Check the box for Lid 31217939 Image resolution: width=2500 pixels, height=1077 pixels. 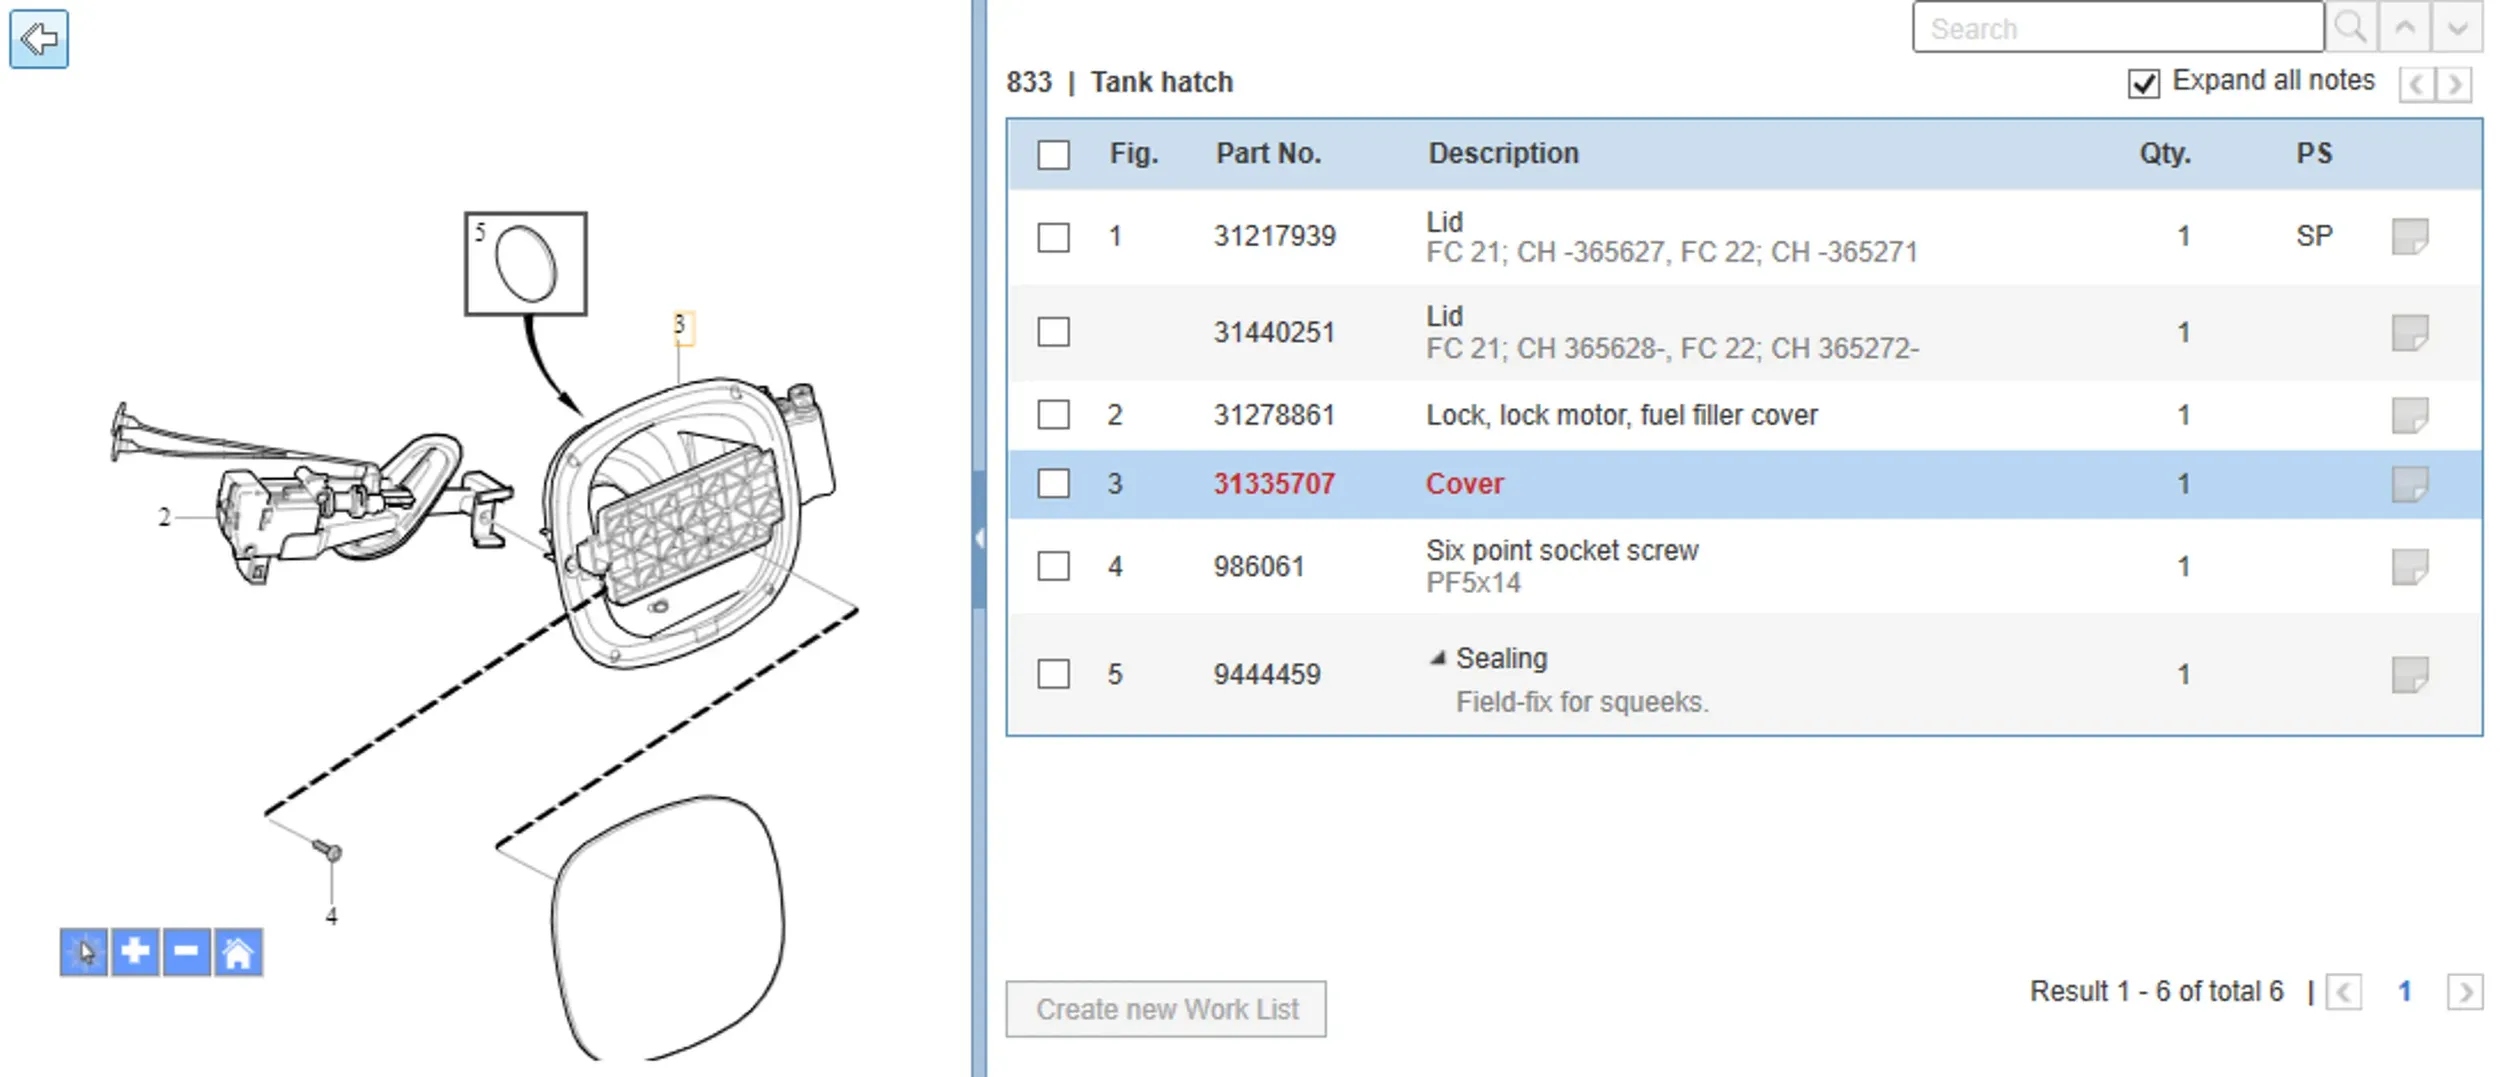point(1053,238)
